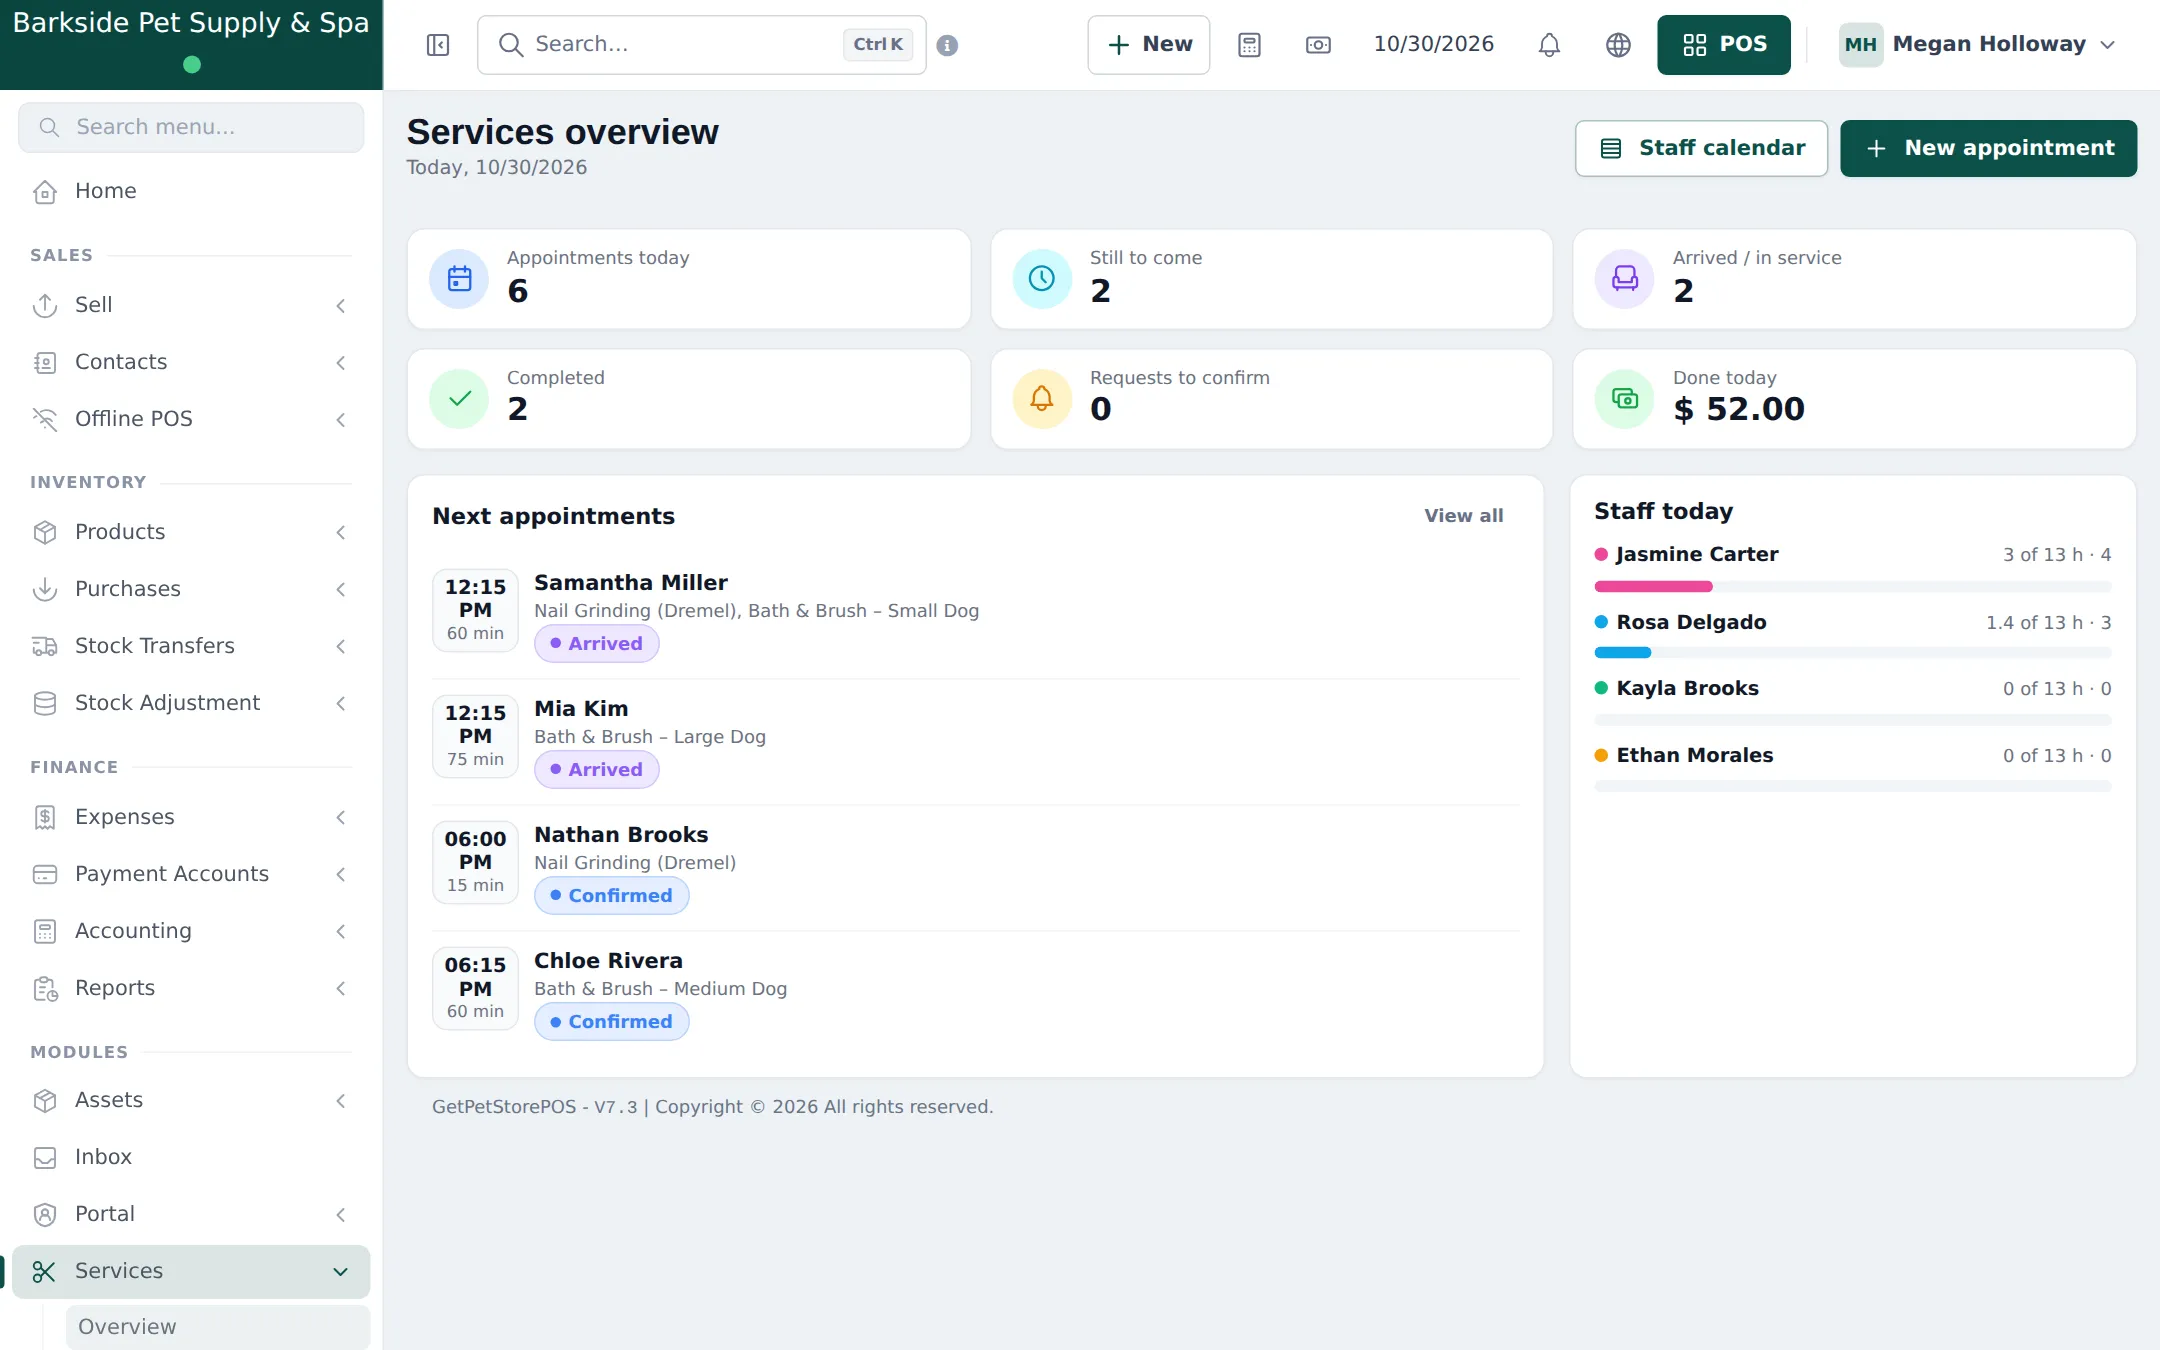This screenshot has width=2160, height=1350.
Task: Click Mia Kim's Arrived status badge
Action: click(x=596, y=770)
